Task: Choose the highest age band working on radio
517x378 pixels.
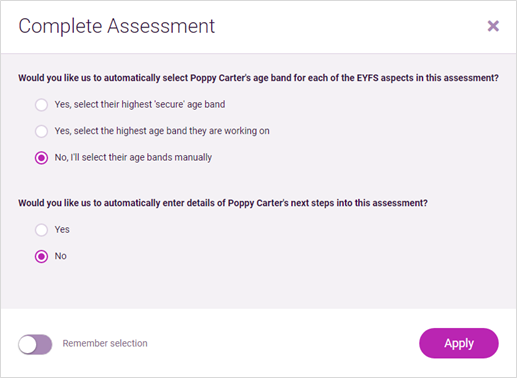Action: [41, 131]
